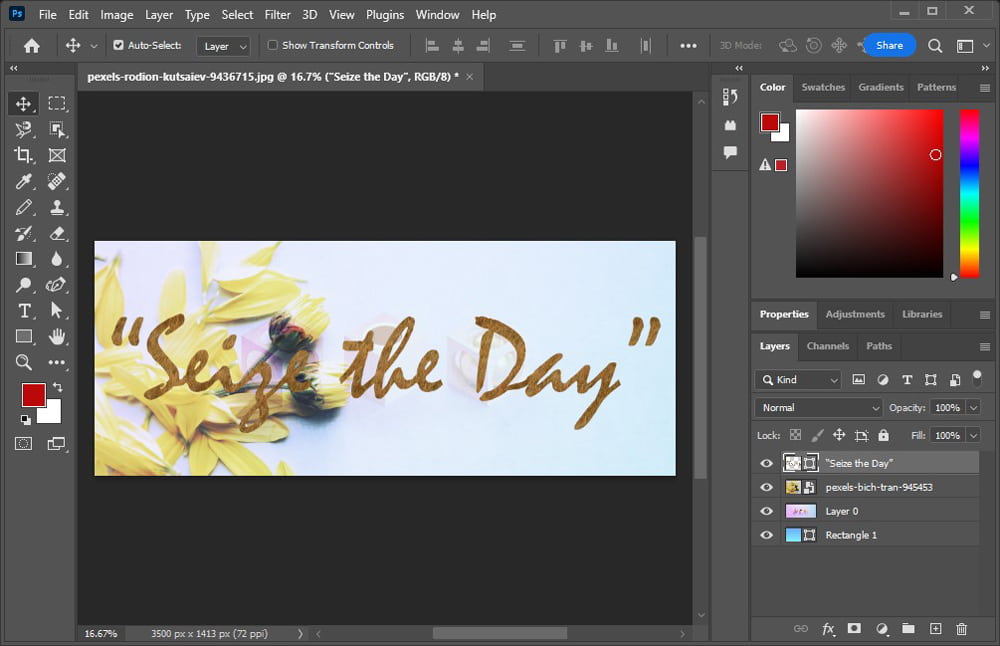Select the Zoom tool in the toolbar
The height and width of the screenshot is (646, 1000).
24,363
